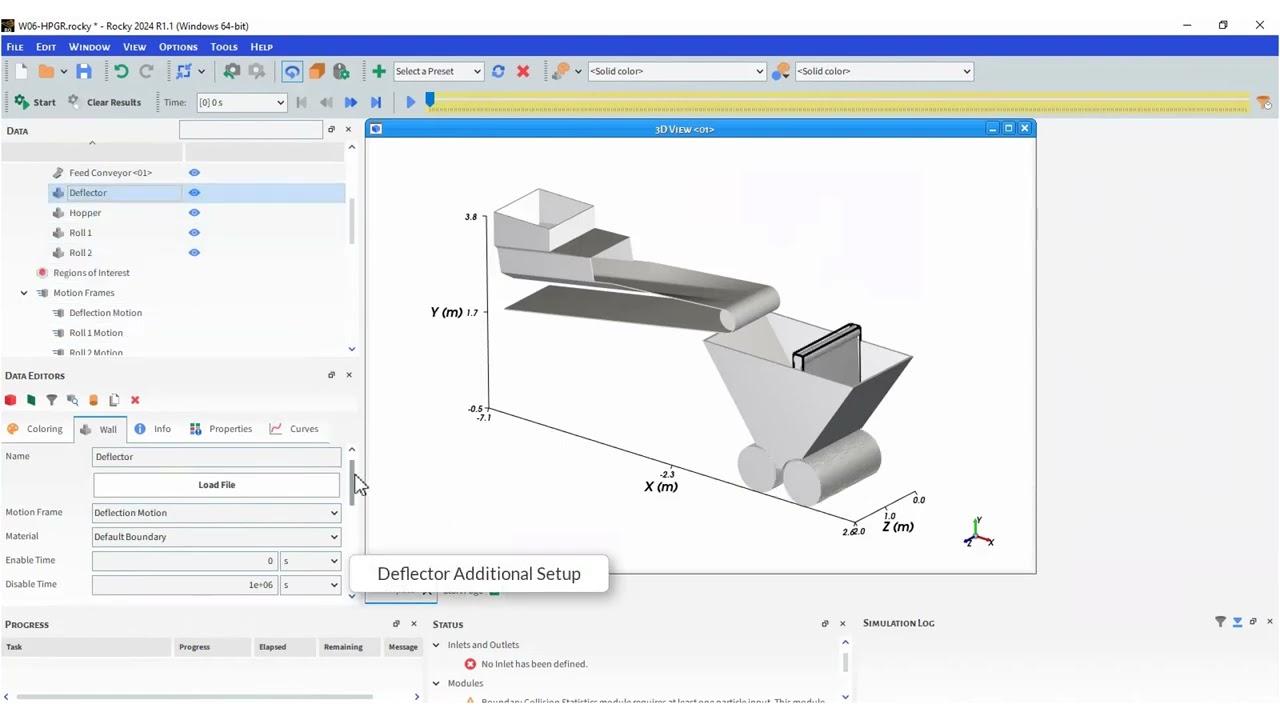
Task: Open the Disable Time unit dropdown
Action: click(x=310, y=585)
